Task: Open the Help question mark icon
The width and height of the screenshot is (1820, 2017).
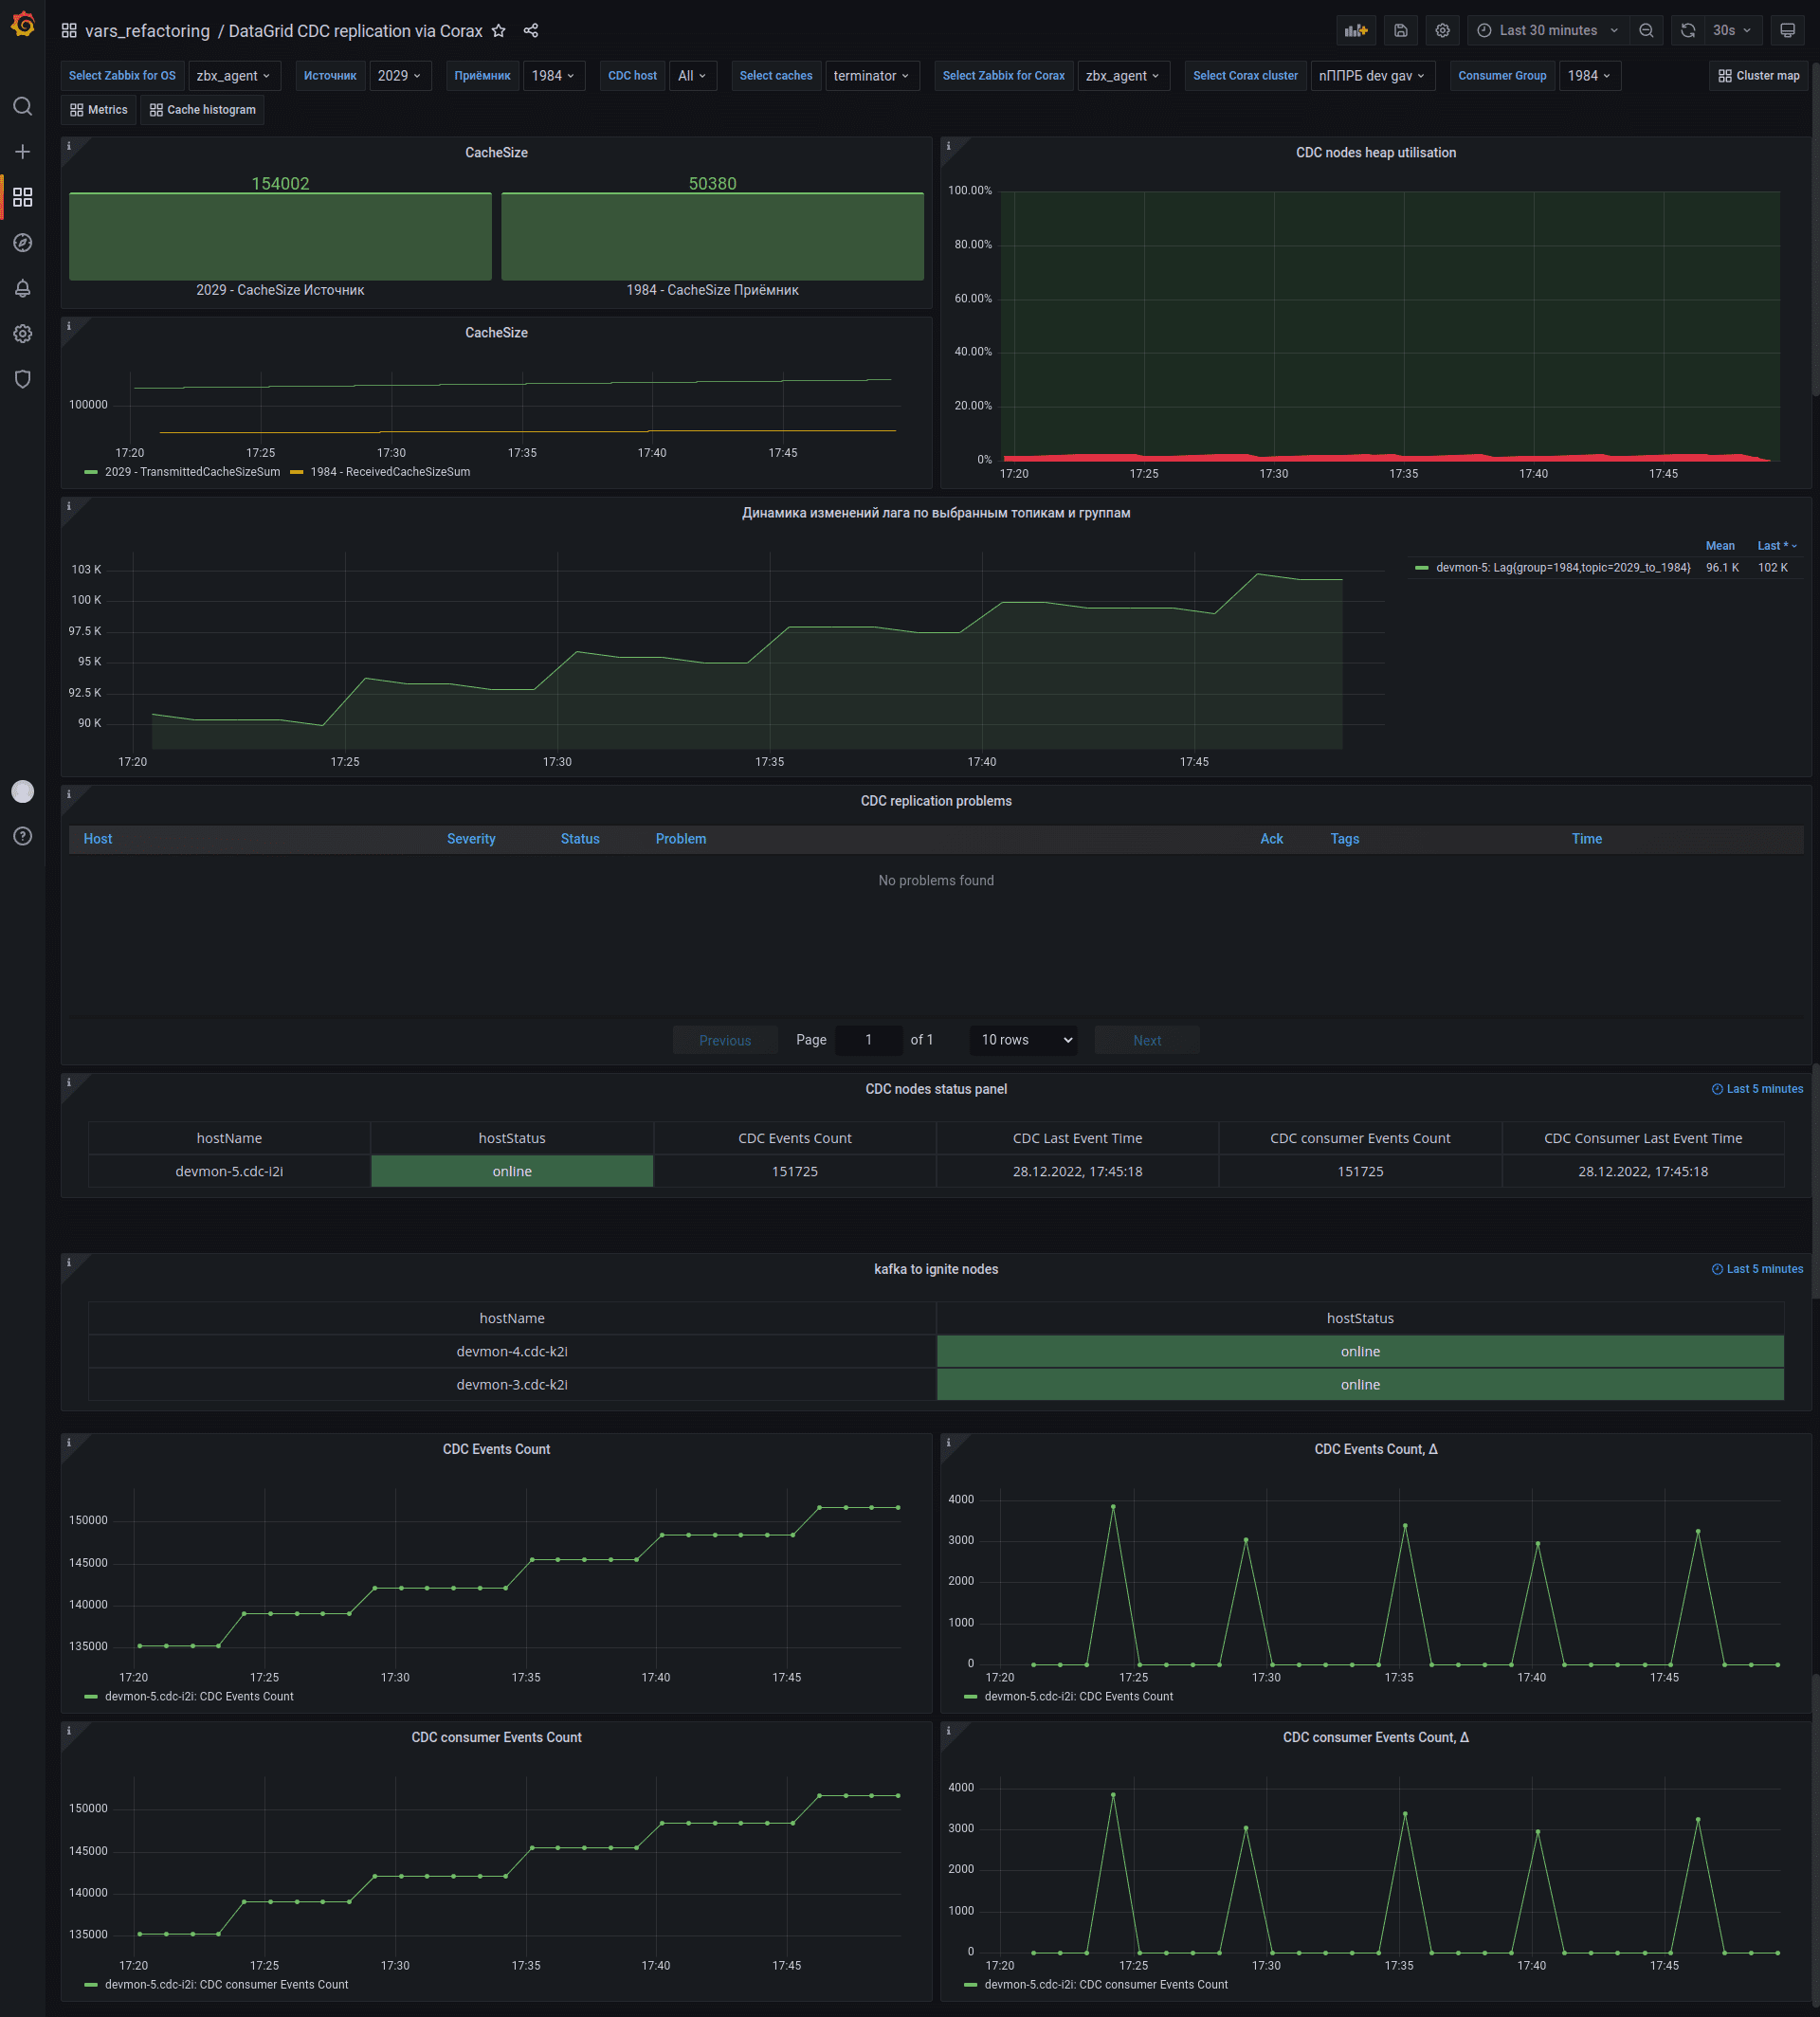Action: [x=22, y=836]
